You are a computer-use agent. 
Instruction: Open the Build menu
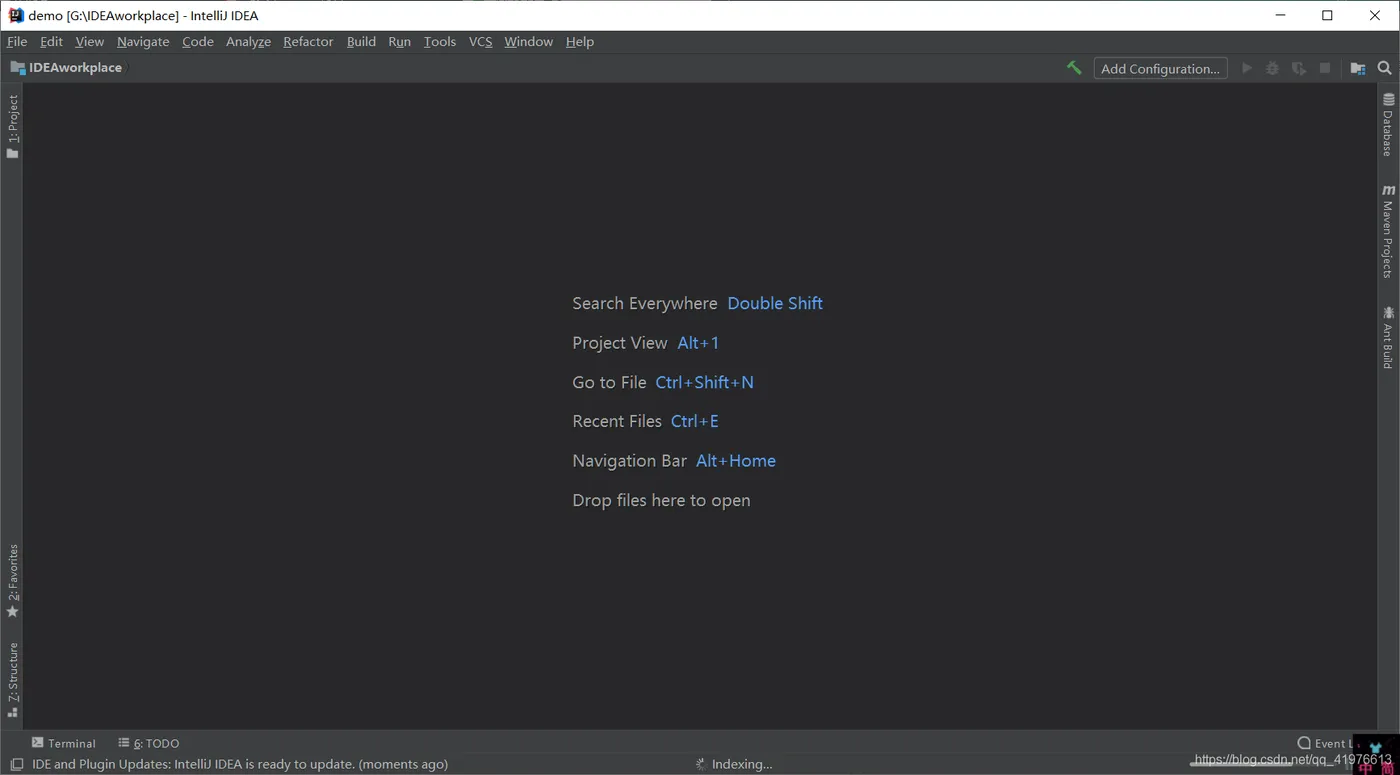(361, 41)
